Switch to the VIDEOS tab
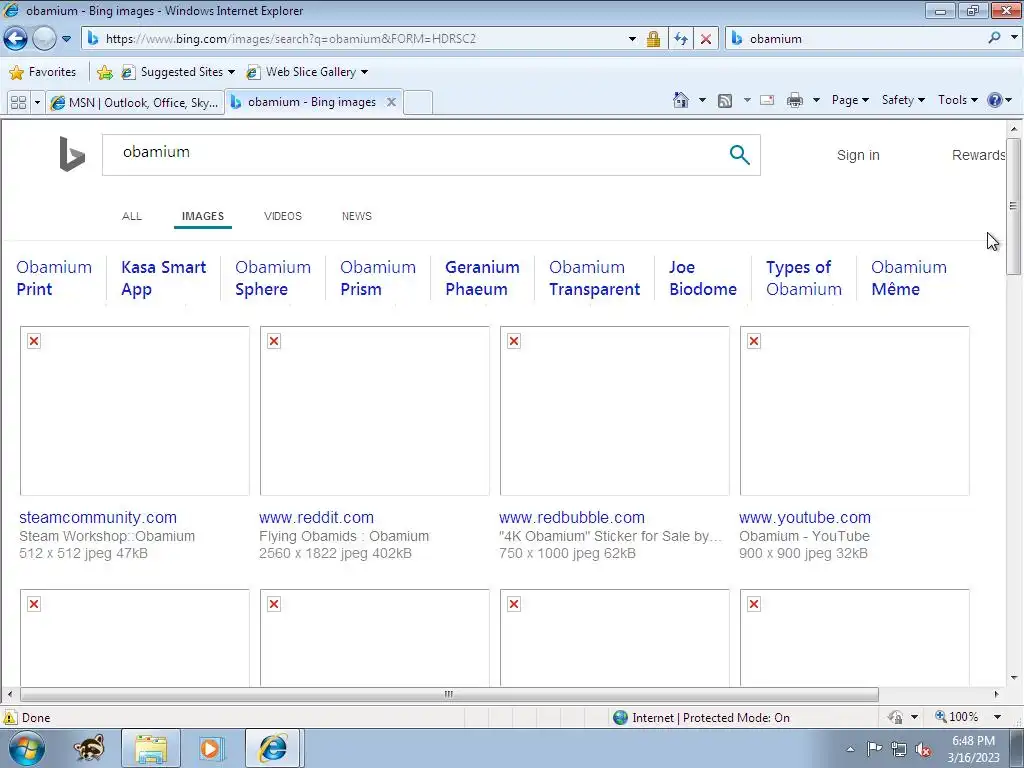1024x768 pixels. pyautogui.click(x=283, y=216)
